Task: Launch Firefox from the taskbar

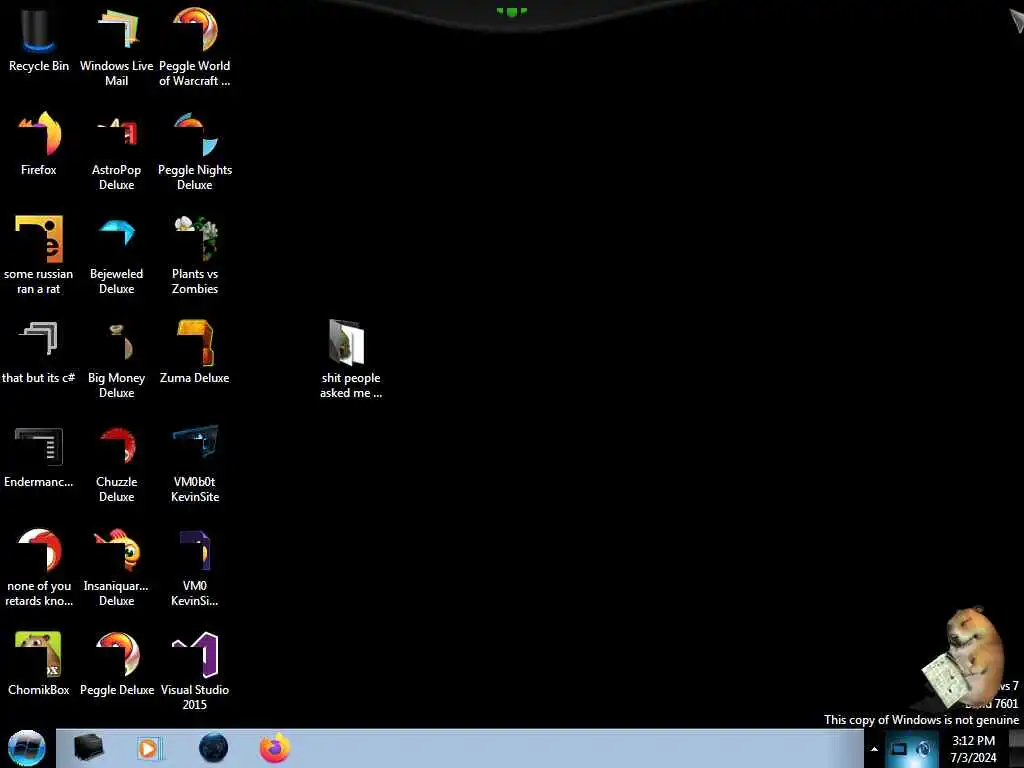Action: click(x=274, y=748)
